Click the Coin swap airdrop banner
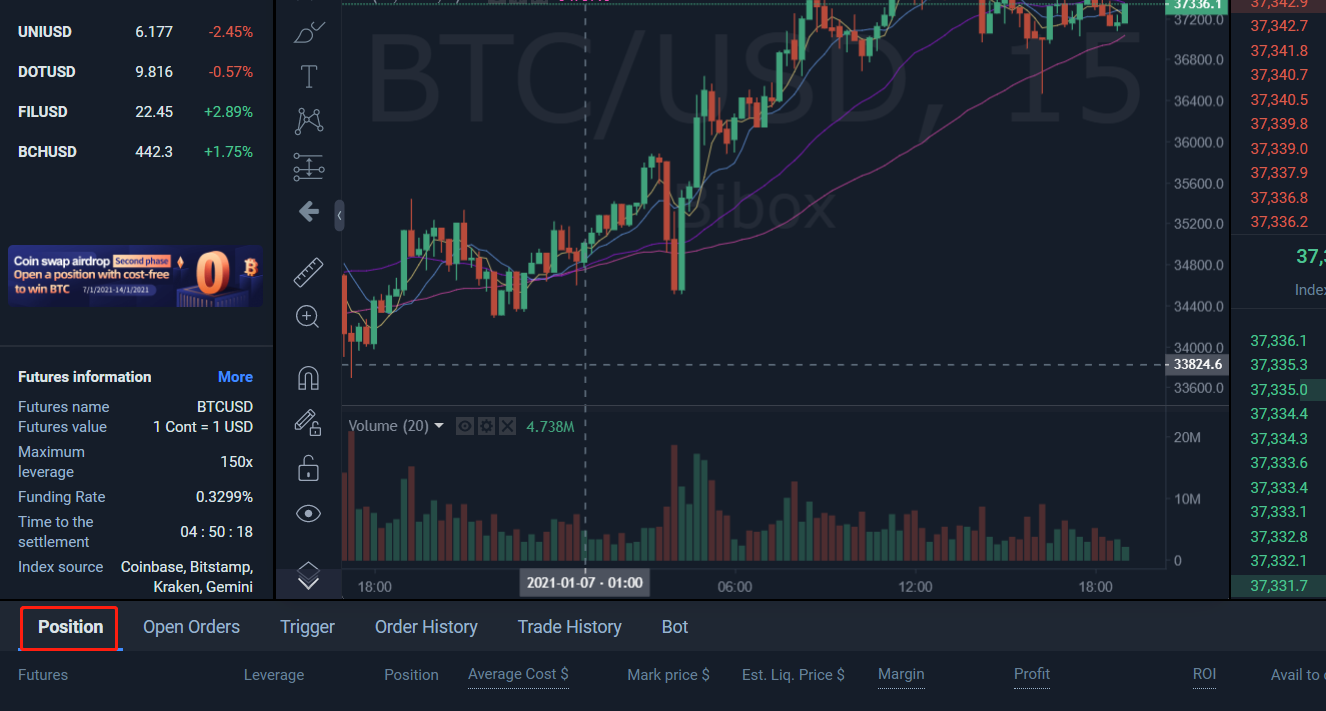 pos(136,276)
